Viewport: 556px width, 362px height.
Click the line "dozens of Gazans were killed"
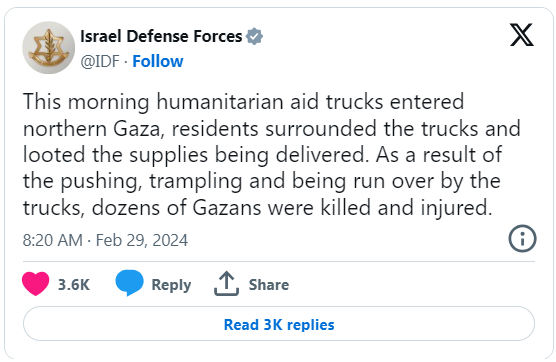232,208
